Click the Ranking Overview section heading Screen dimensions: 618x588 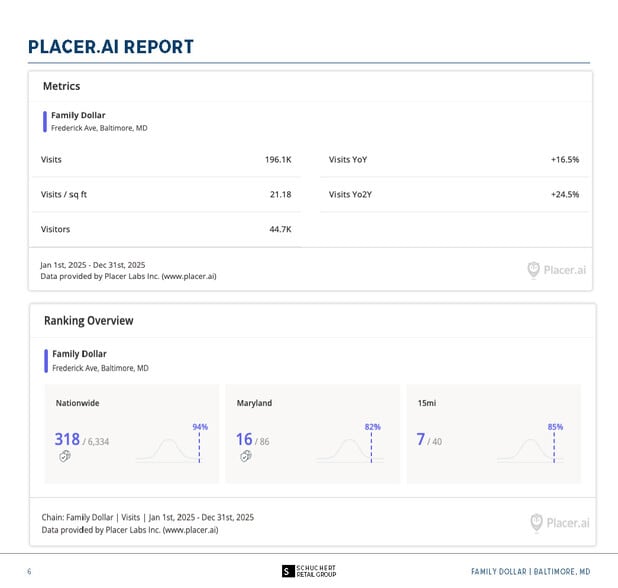tap(88, 321)
